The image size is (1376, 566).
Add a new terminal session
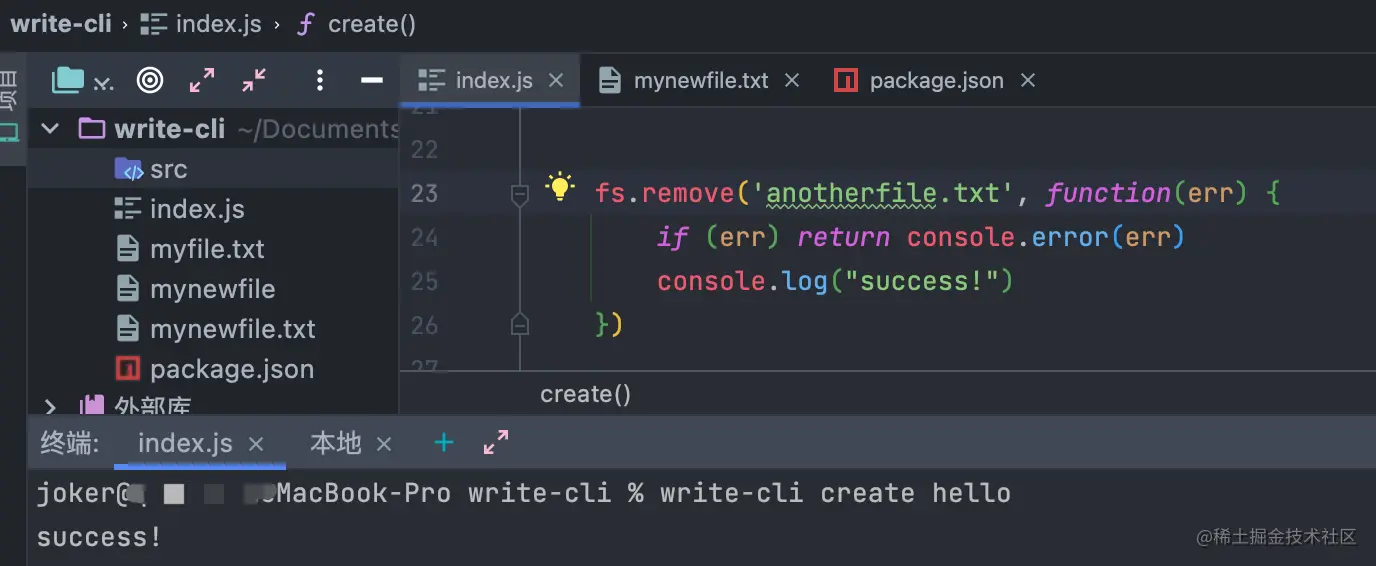click(x=444, y=443)
